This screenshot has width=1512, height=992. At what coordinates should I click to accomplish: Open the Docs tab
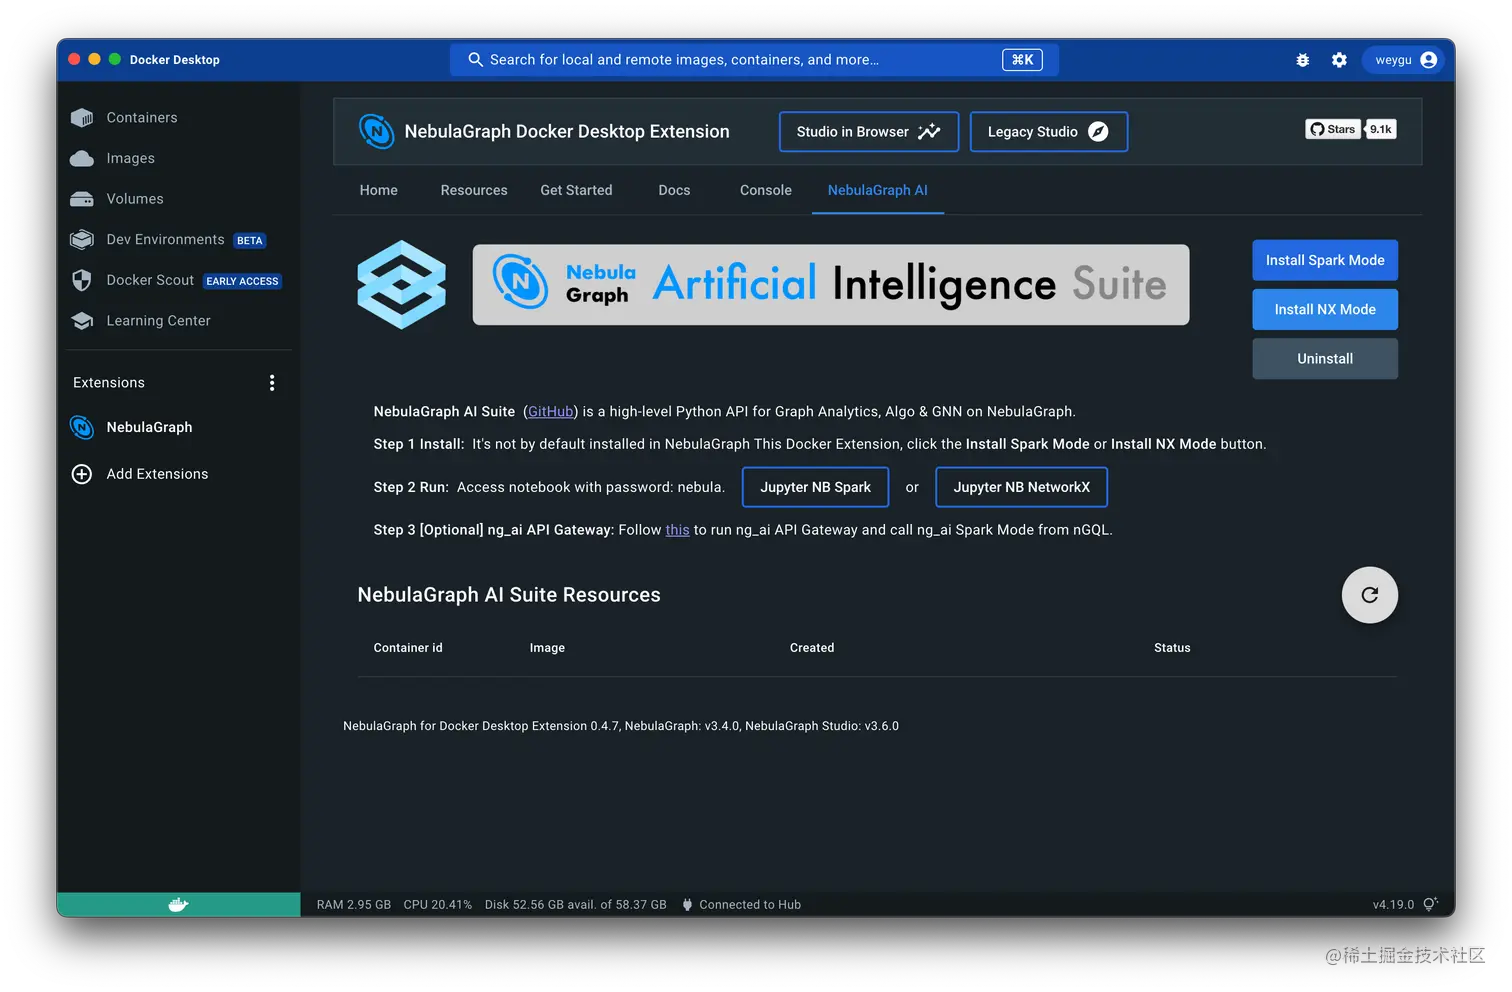(x=674, y=190)
